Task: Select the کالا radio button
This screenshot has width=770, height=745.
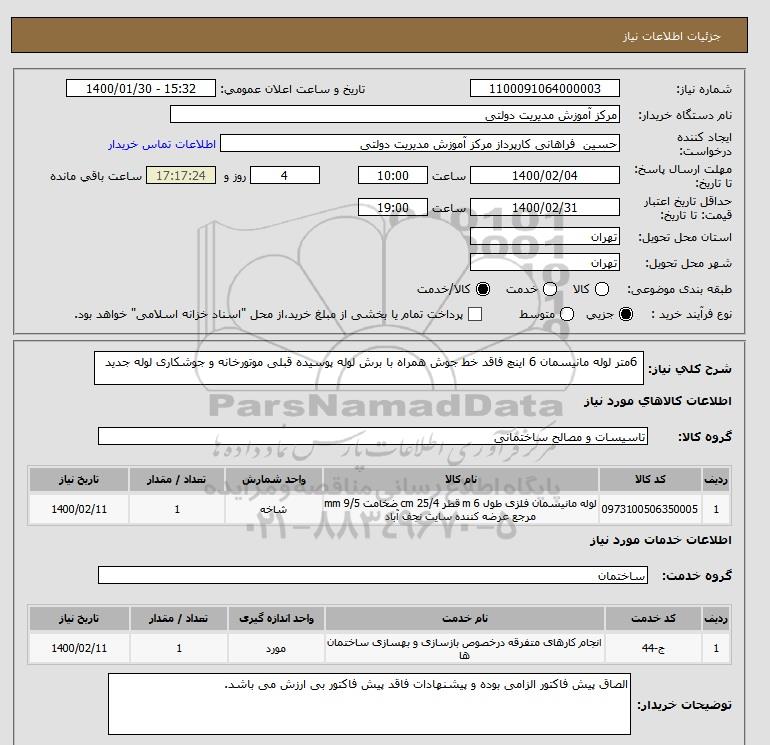Action: coord(602,289)
